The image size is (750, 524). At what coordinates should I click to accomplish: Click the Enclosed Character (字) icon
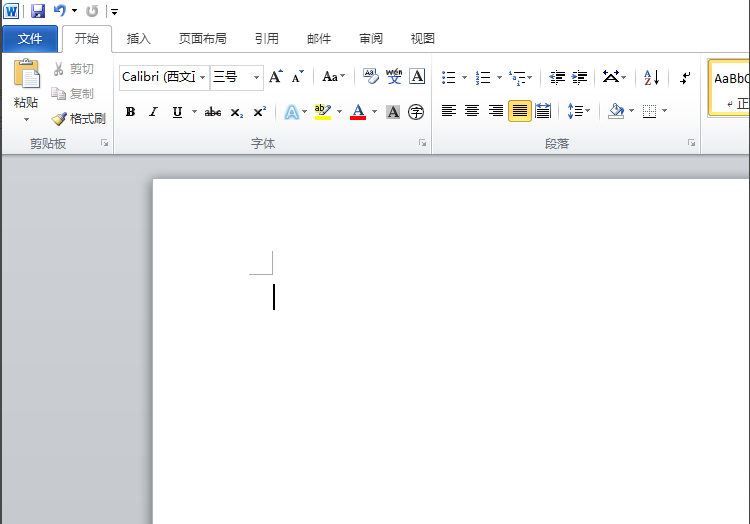pyautogui.click(x=416, y=112)
